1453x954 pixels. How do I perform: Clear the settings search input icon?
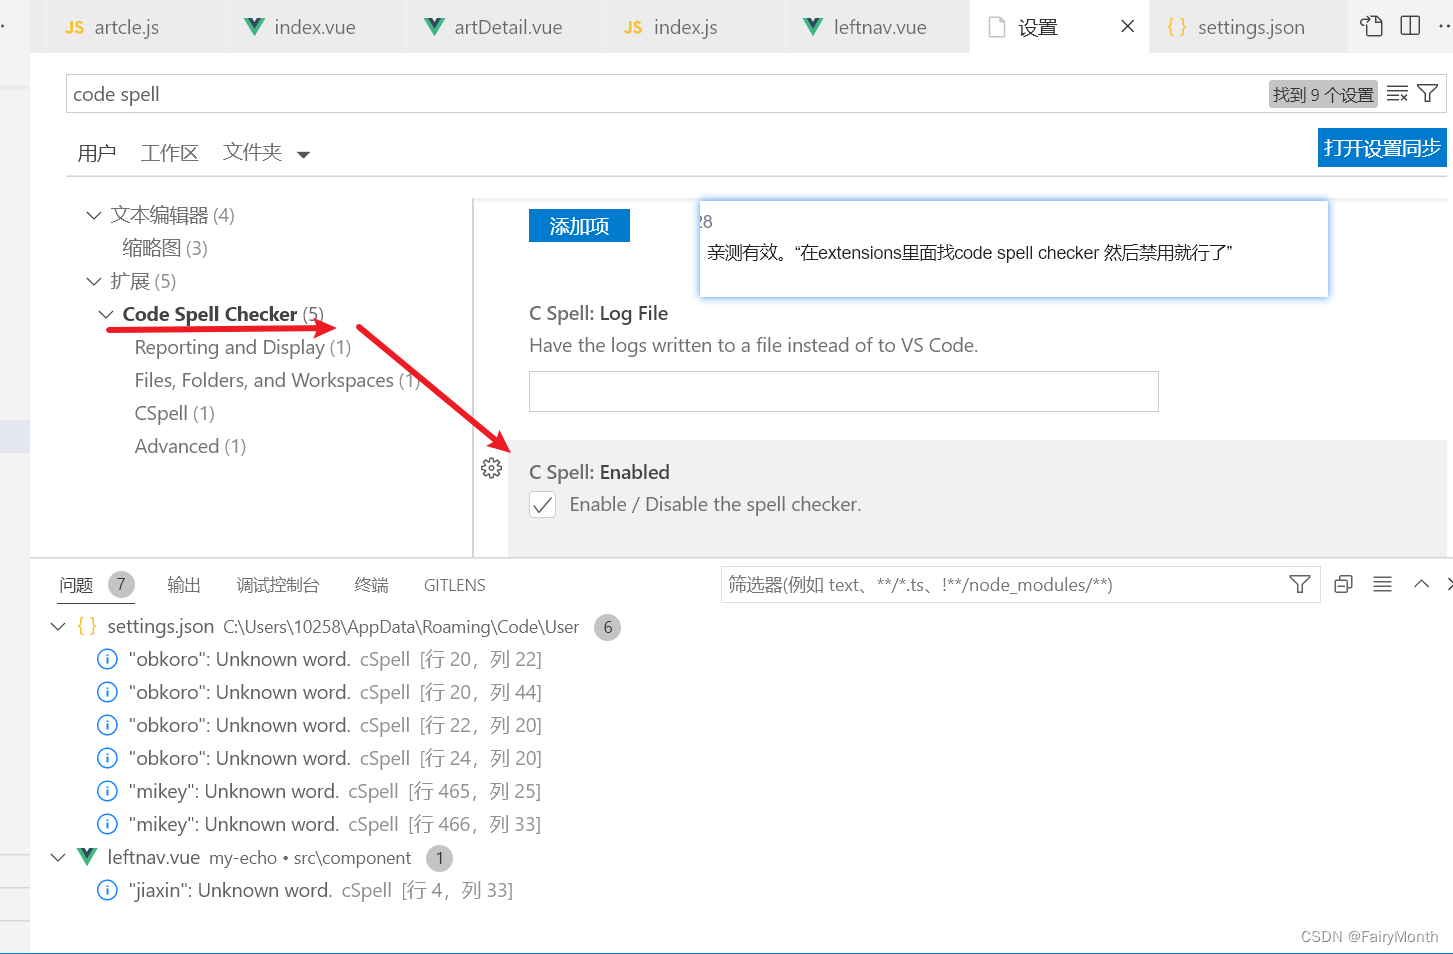pyautogui.click(x=1397, y=94)
